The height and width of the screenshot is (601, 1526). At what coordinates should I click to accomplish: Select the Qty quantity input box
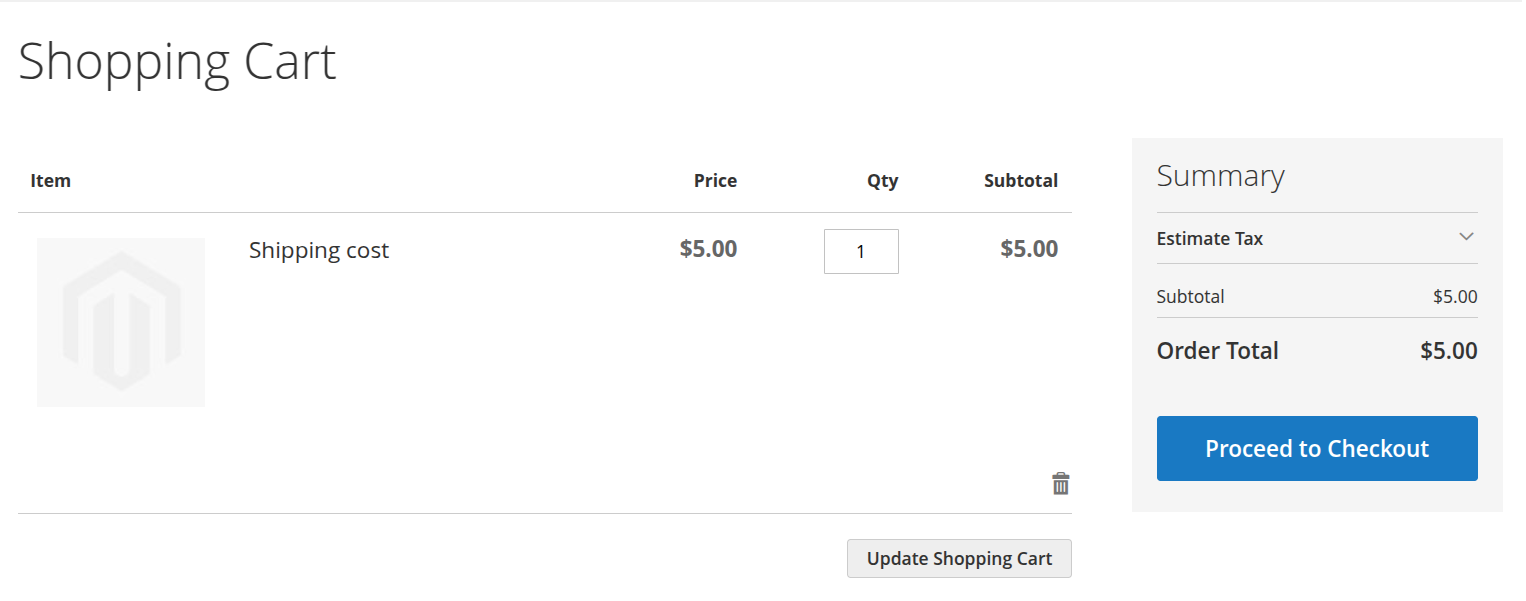coord(861,251)
